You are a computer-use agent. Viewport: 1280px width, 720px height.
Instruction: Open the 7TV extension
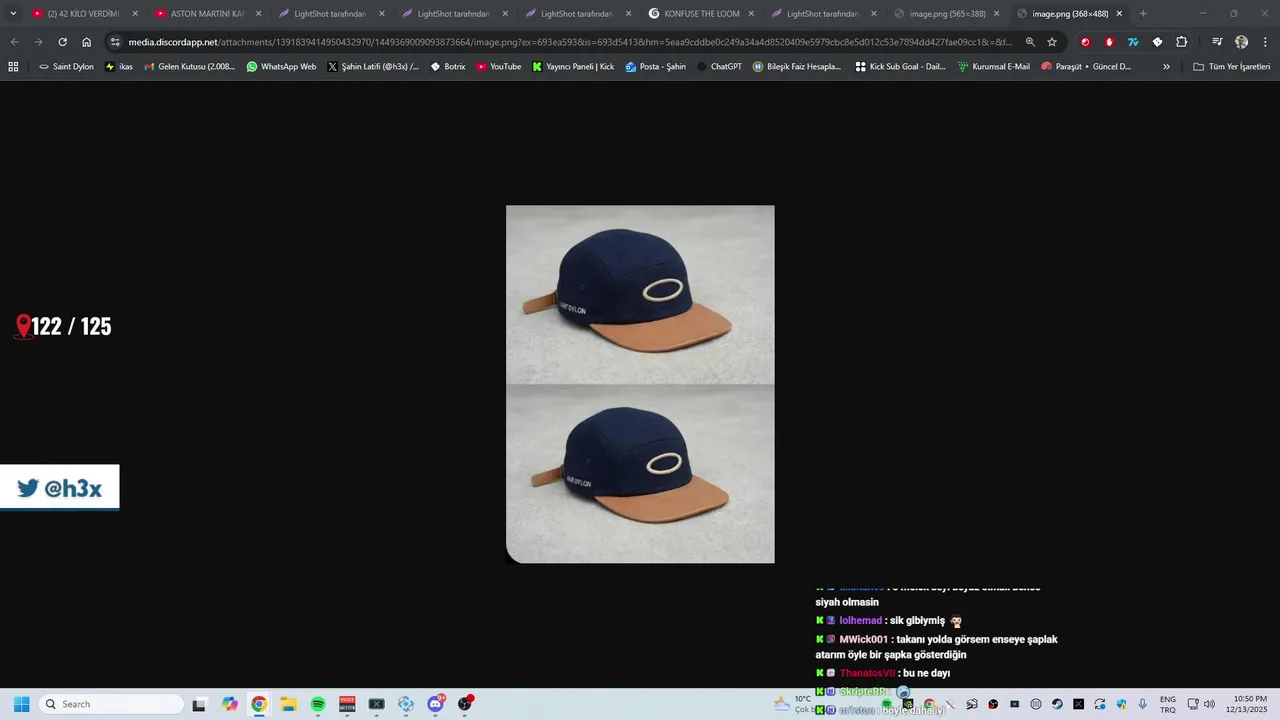[x=1133, y=42]
